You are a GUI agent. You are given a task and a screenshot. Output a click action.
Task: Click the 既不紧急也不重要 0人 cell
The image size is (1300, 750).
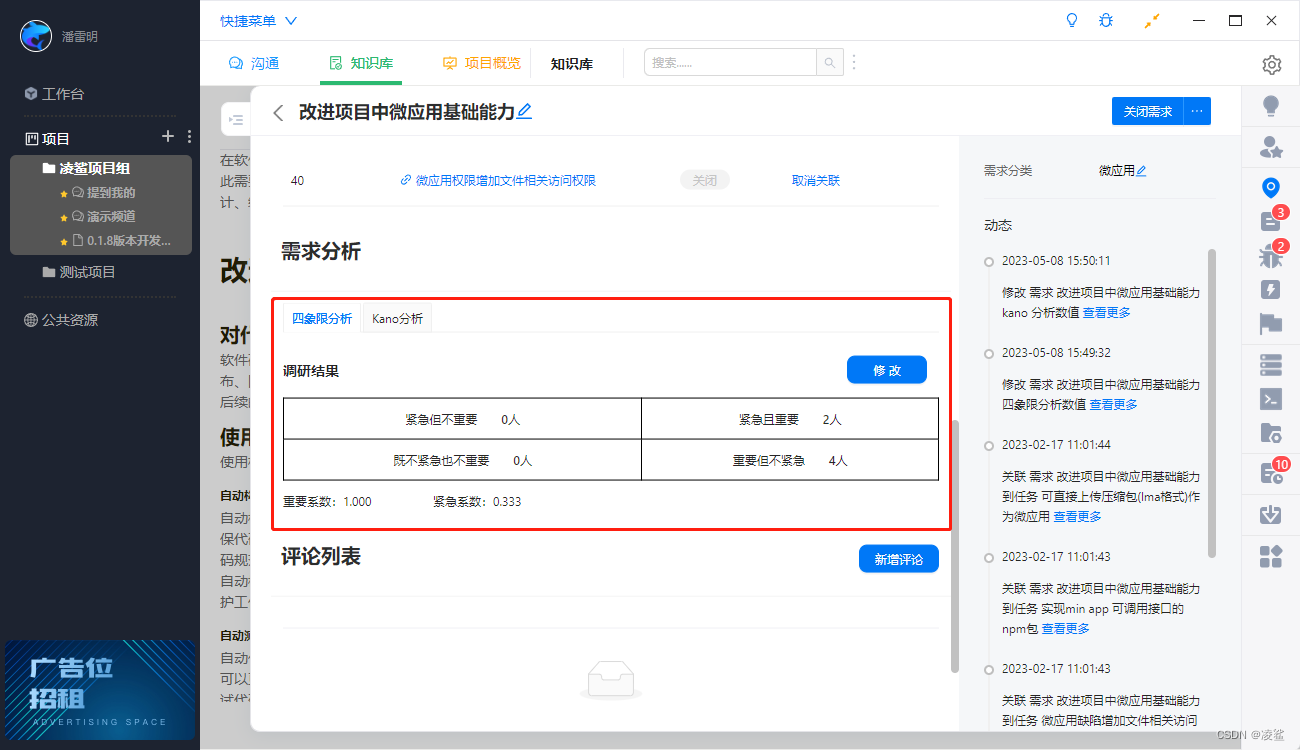[462, 461]
